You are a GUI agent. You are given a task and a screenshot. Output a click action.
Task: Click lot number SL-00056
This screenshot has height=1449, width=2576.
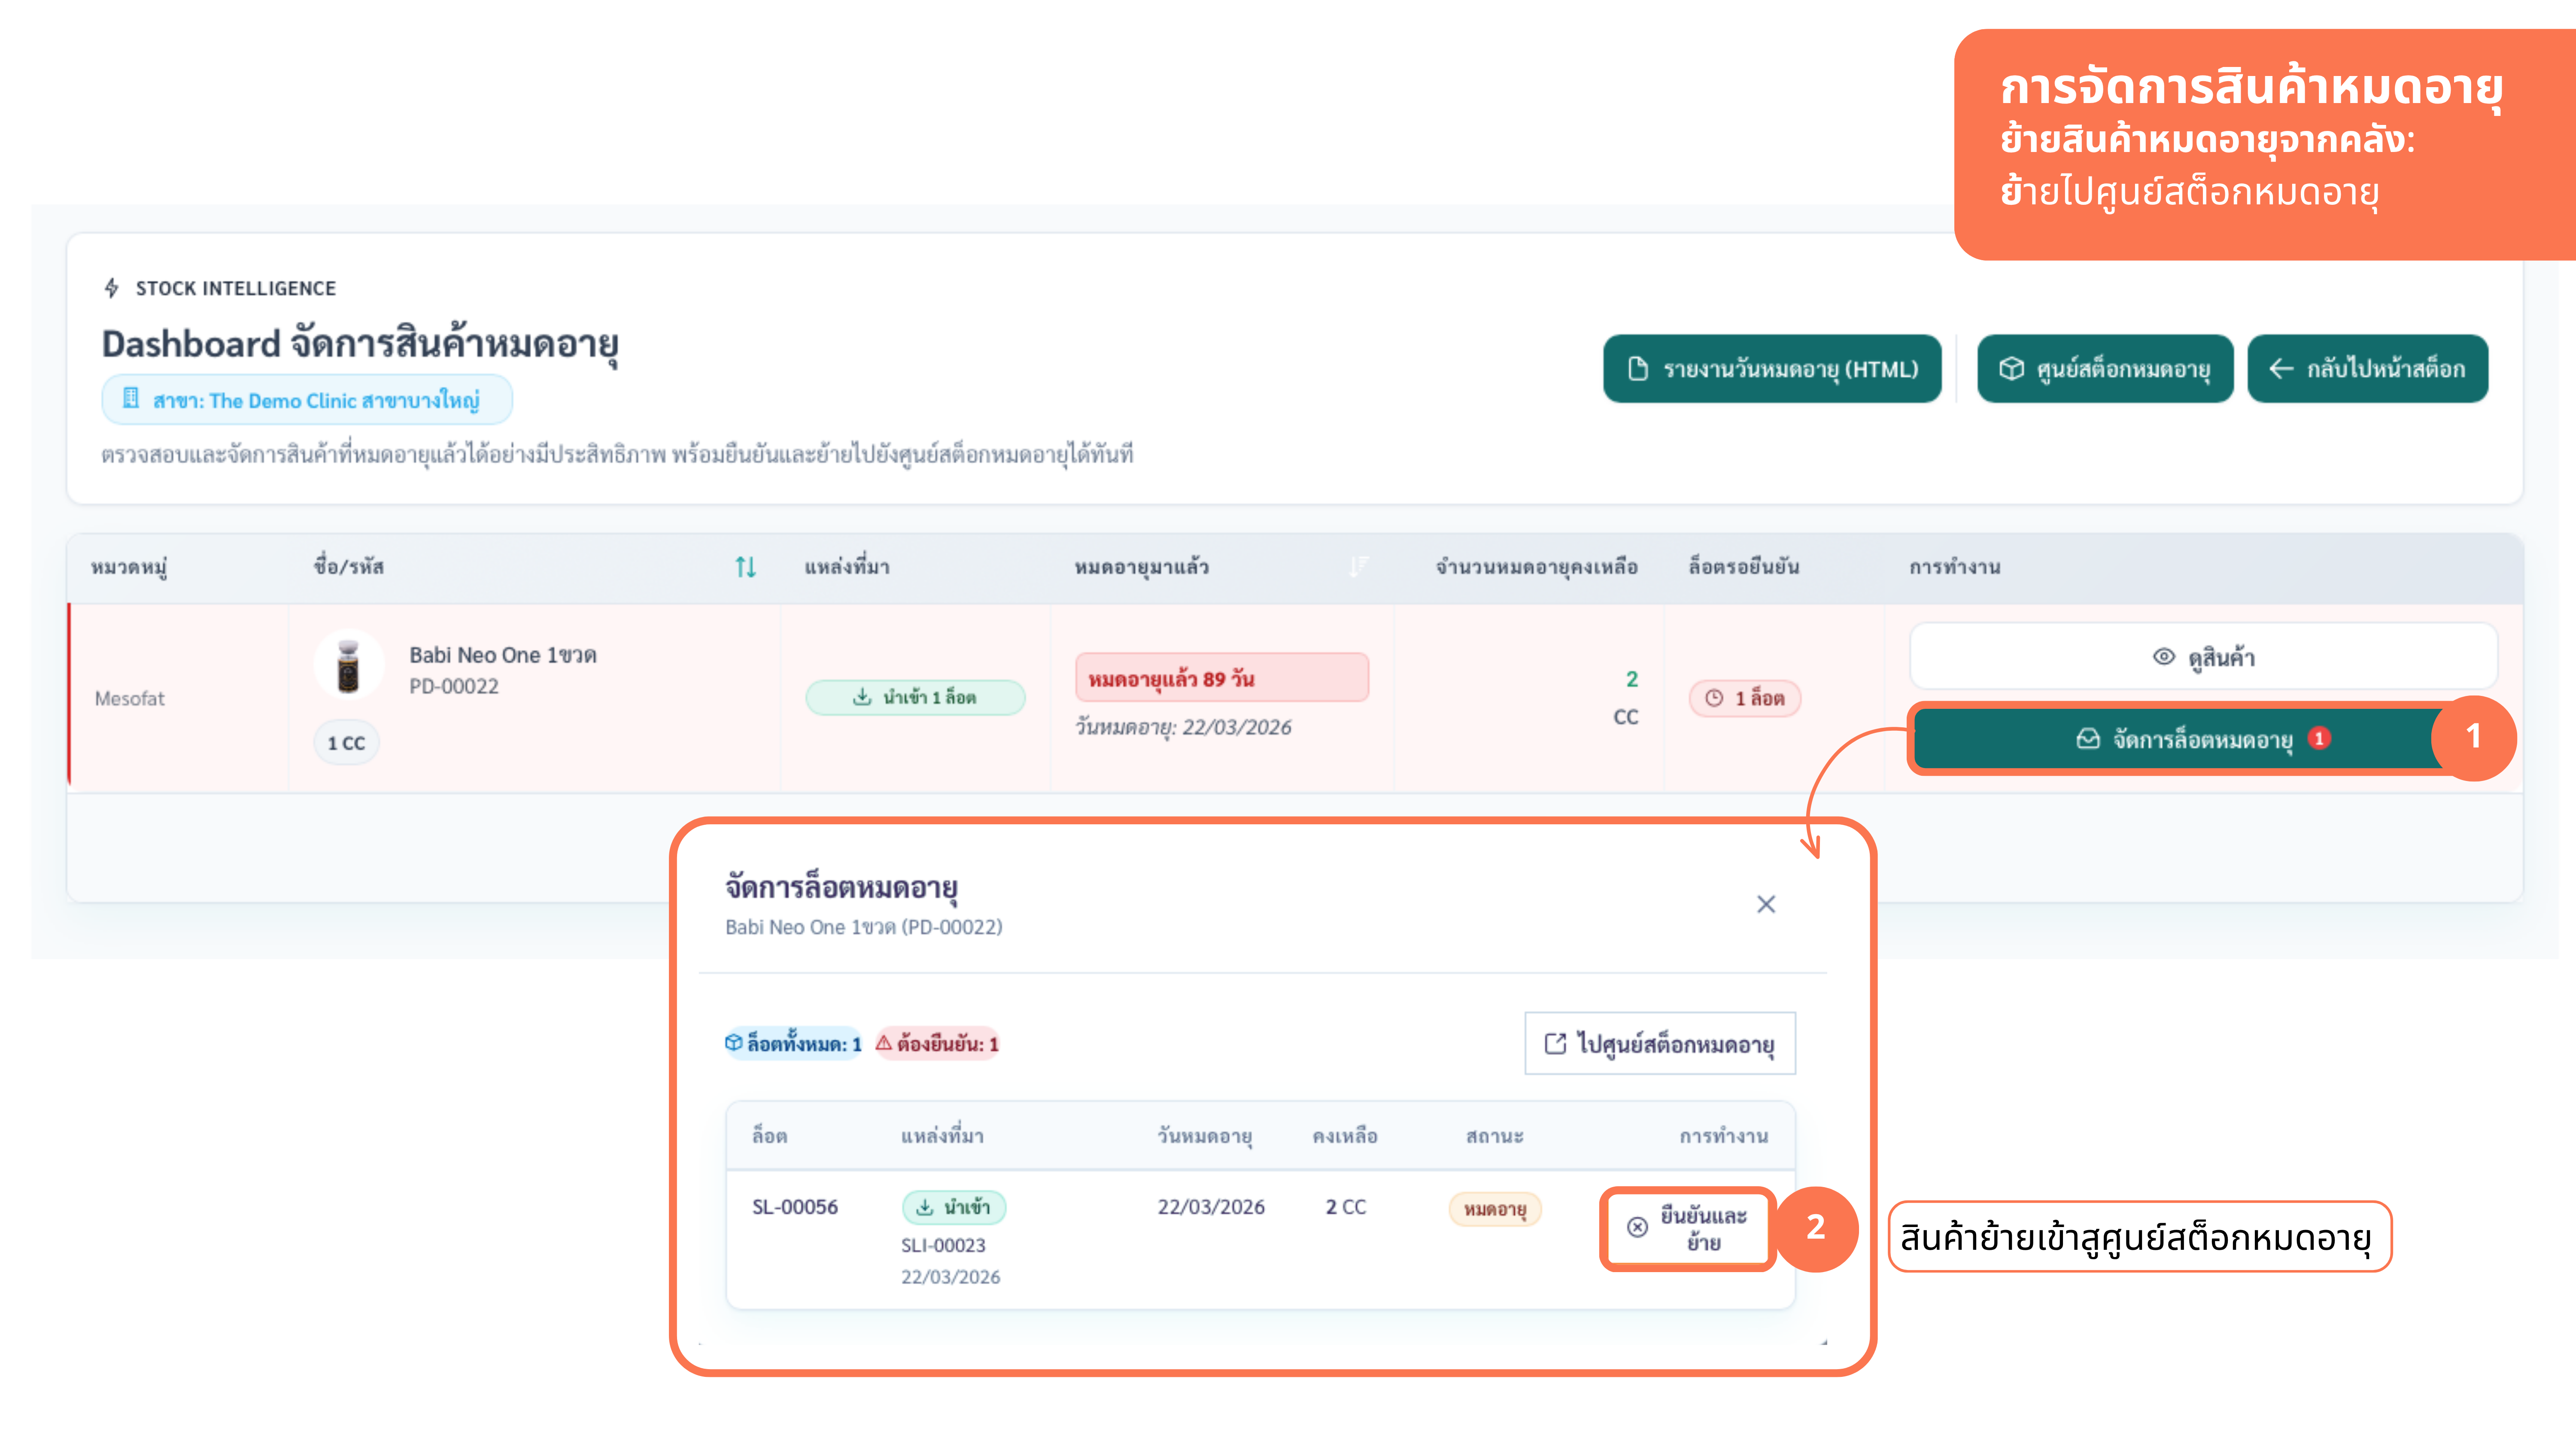pos(795,1207)
